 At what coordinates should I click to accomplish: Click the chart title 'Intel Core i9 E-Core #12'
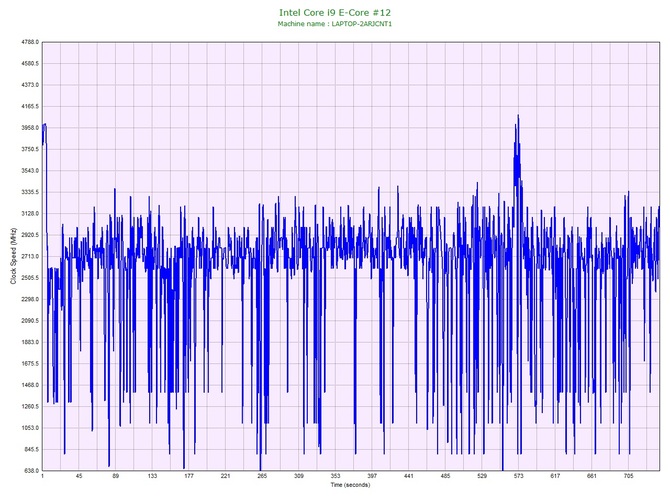point(335,13)
